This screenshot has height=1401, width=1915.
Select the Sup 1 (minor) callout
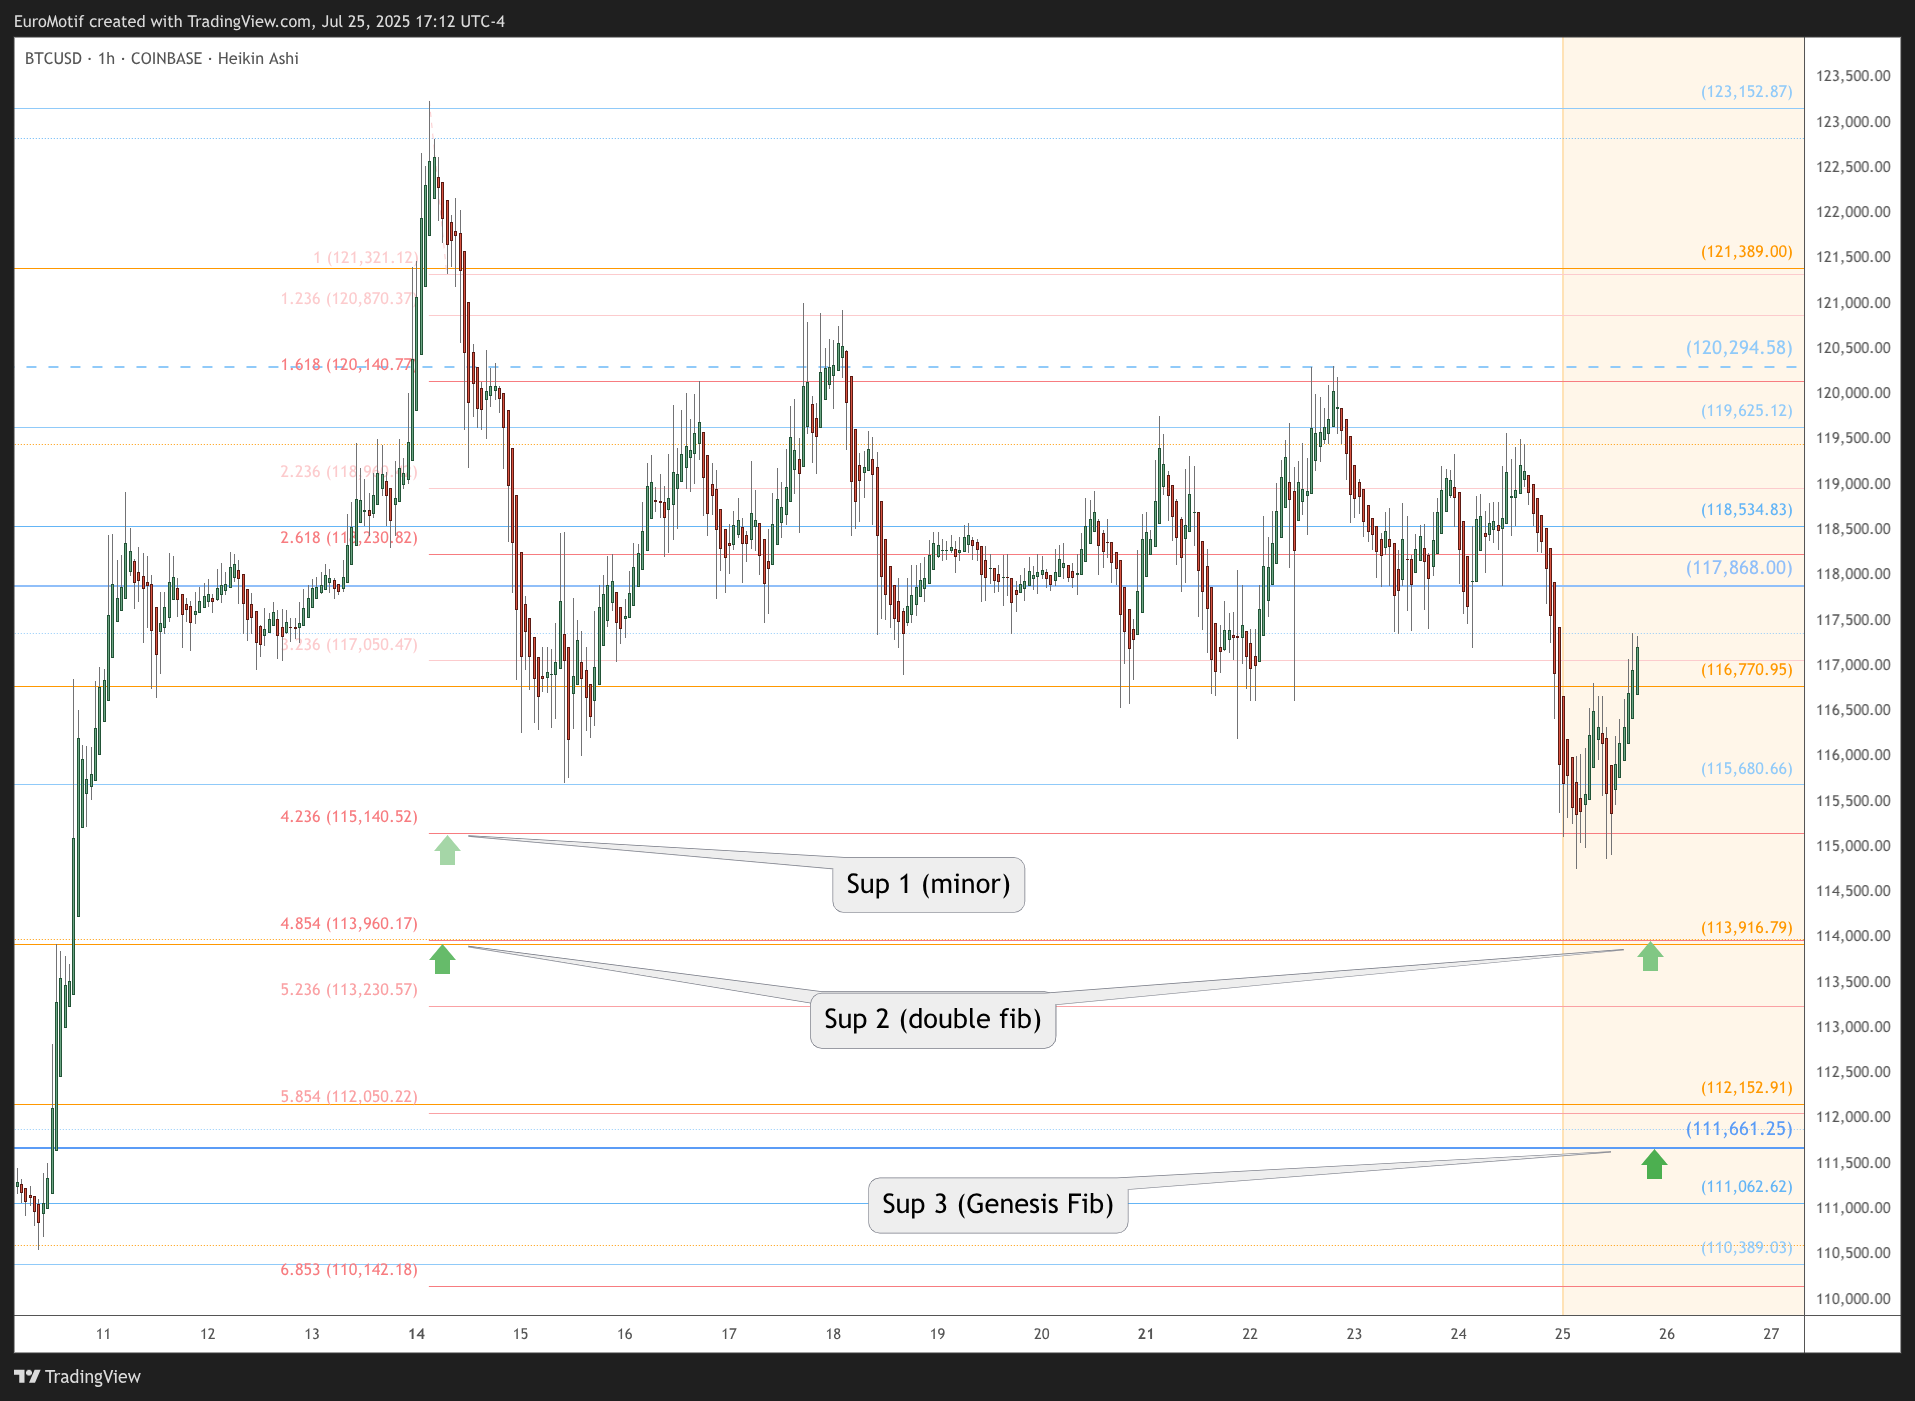click(928, 884)
